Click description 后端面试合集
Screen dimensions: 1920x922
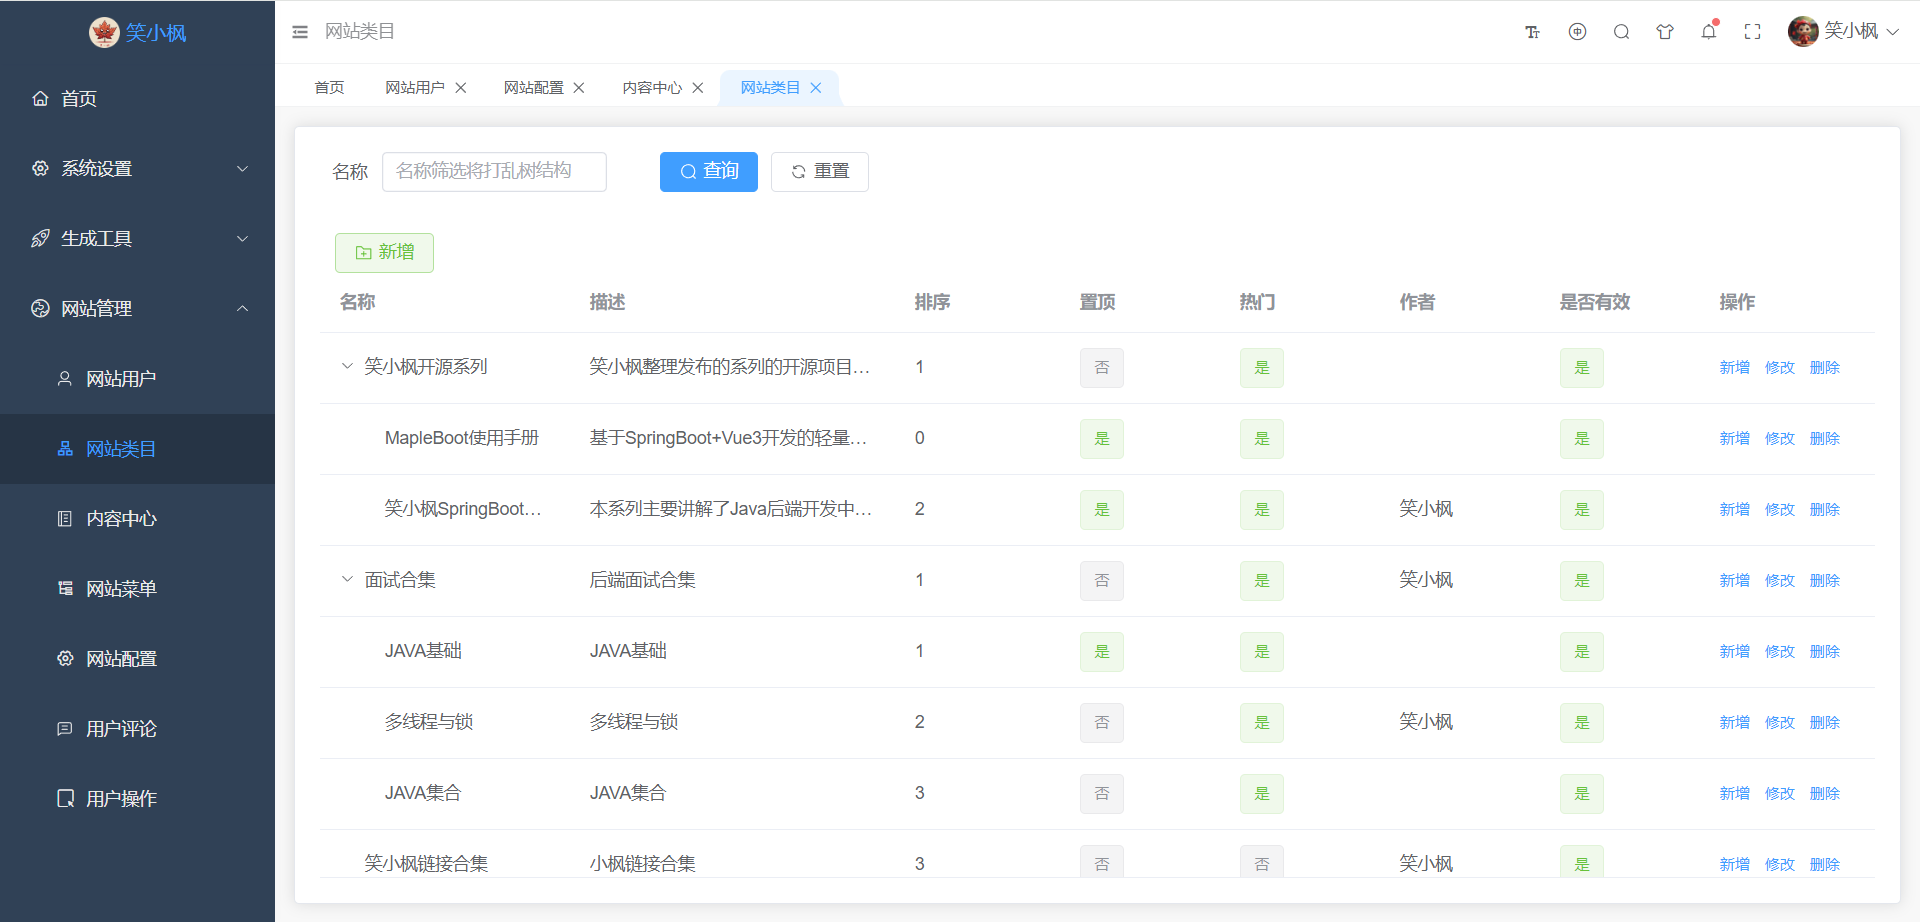pos(643,580)
